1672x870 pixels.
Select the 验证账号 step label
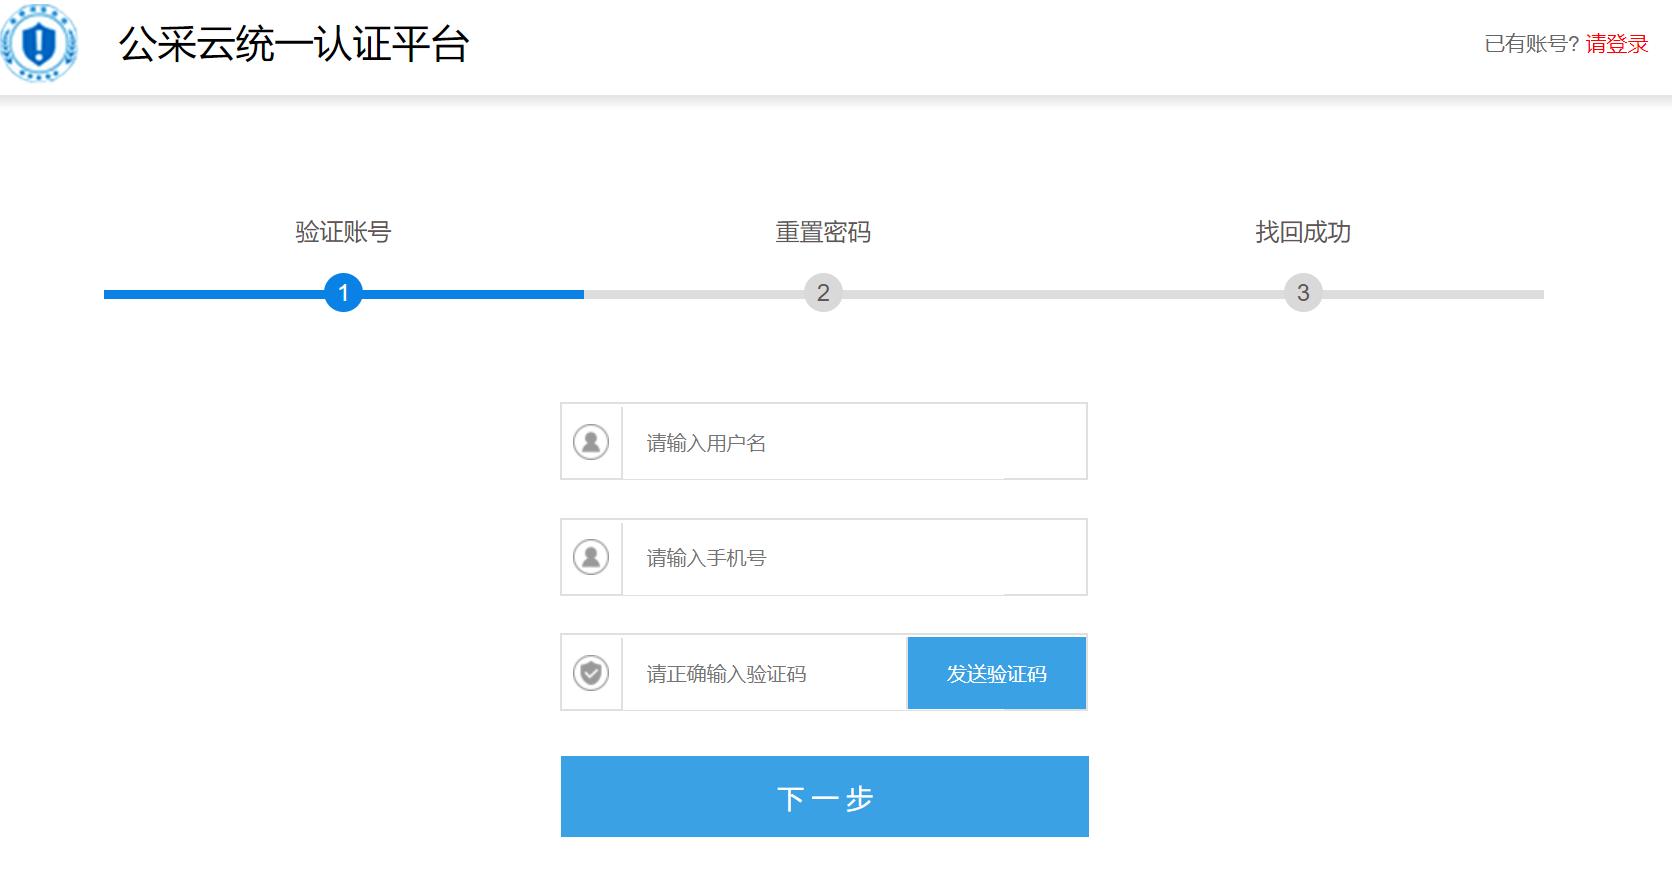tap(343, 232)
